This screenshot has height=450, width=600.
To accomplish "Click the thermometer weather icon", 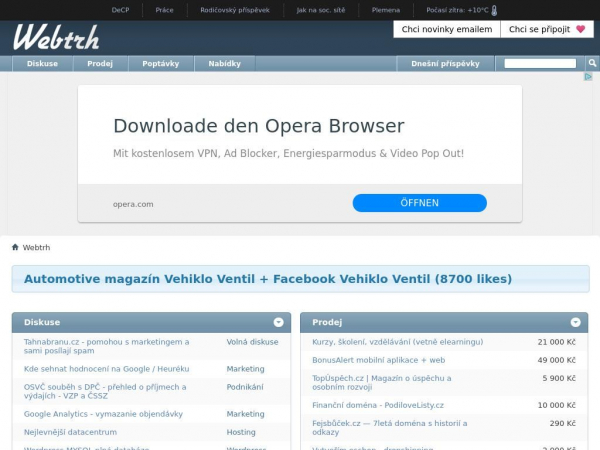I will coord(494,10).
